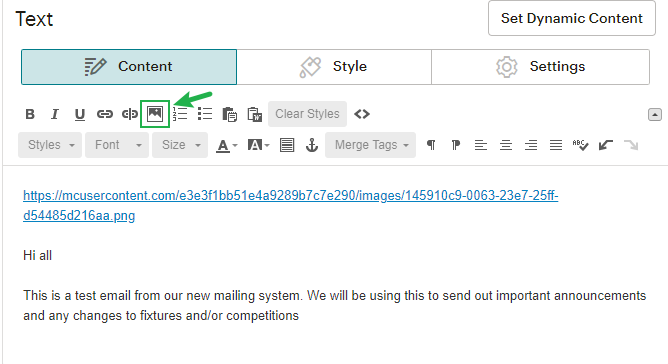Open the Insert Image tool
The height and width of the screenshot is (364, 668).
[x=155, y=114]
